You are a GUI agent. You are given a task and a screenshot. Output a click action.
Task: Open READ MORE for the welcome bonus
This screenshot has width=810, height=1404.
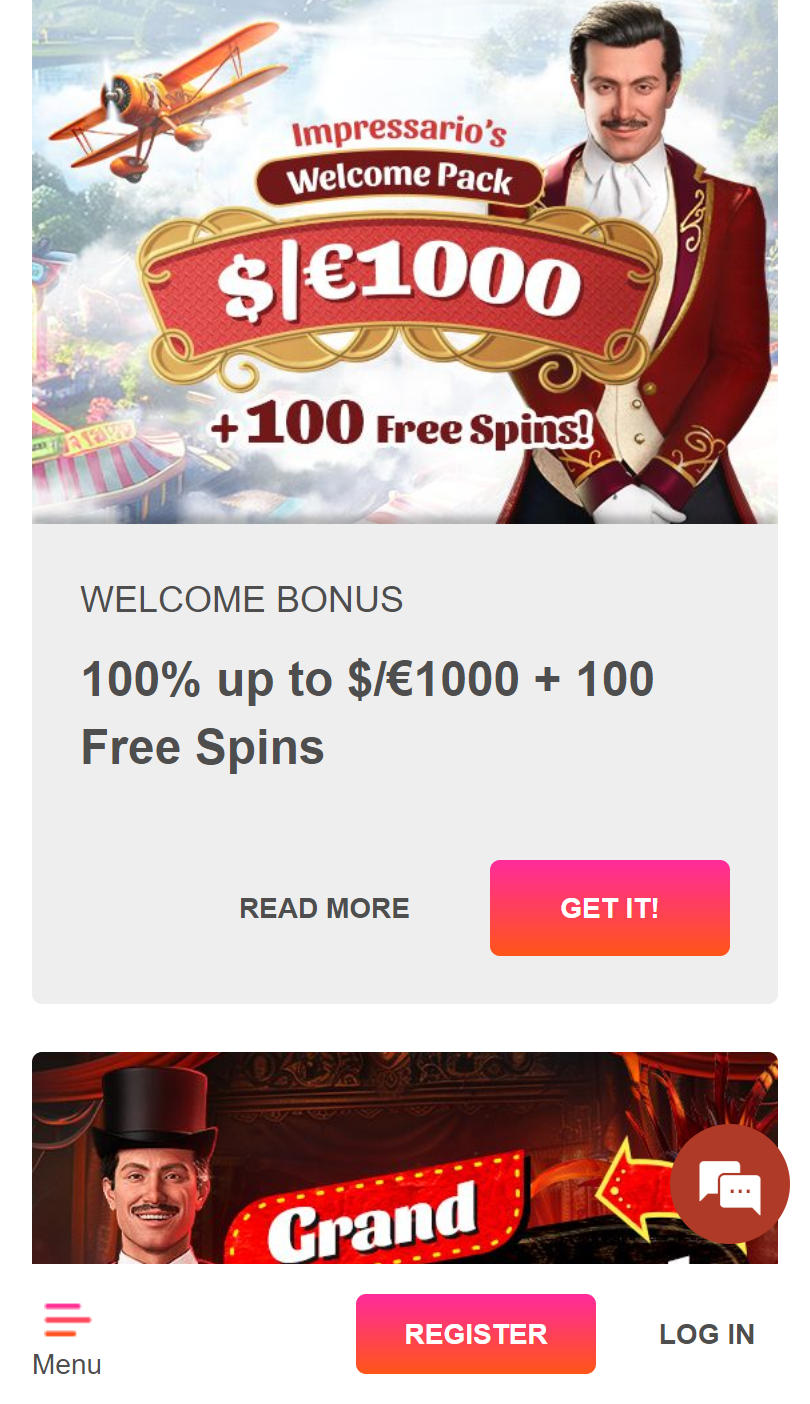(324, 908)
